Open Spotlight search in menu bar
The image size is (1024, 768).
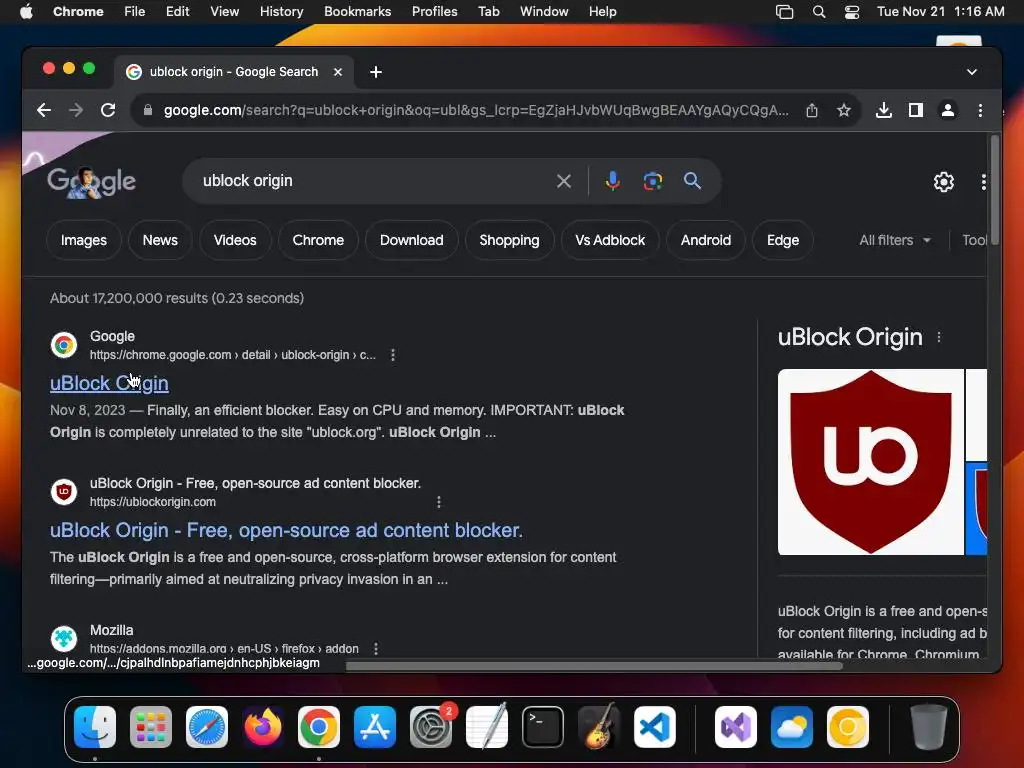(x=819, y=12)
